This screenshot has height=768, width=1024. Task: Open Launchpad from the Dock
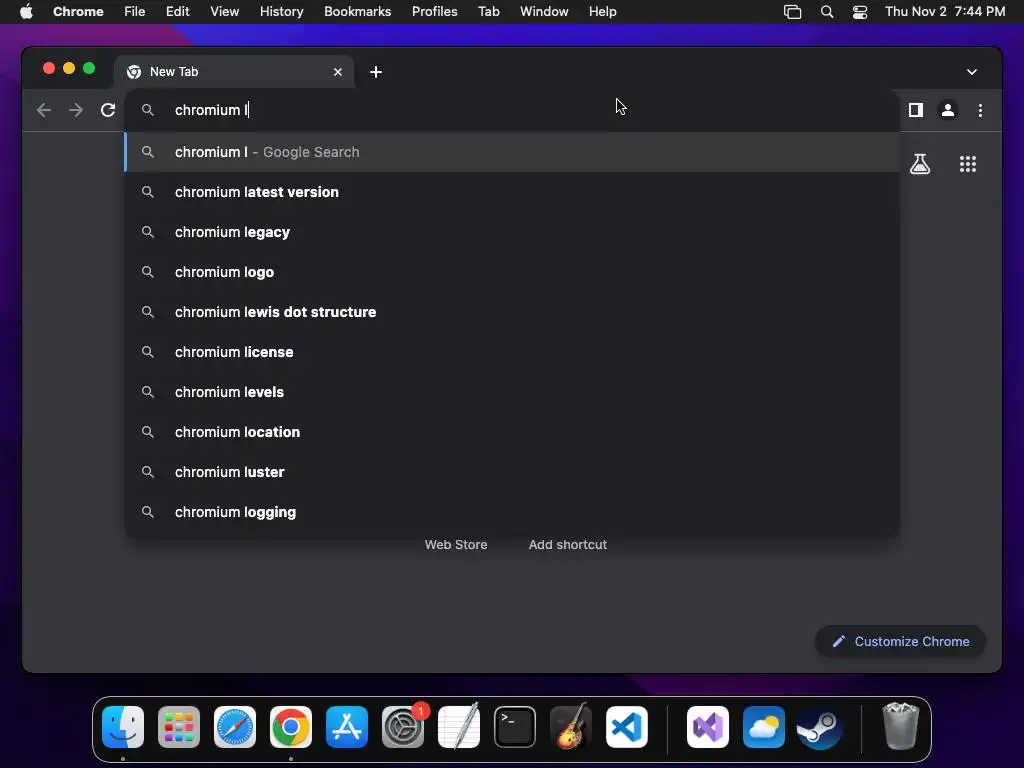[179, 727]
